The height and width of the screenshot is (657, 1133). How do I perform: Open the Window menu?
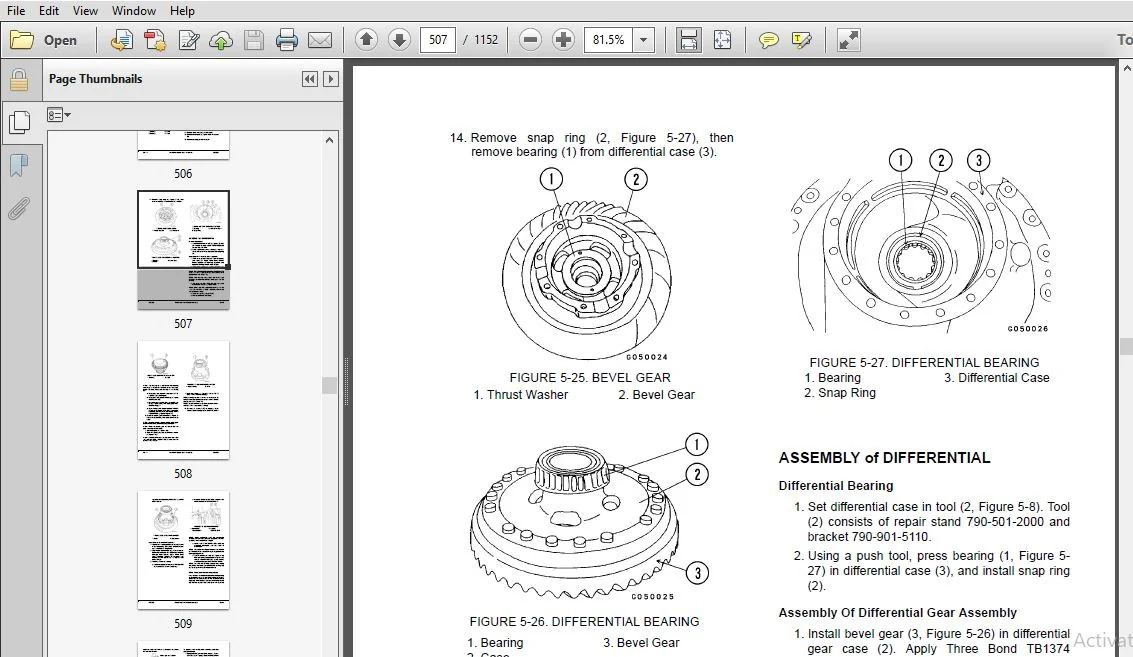pyautogui.click(x=133, y=11)
